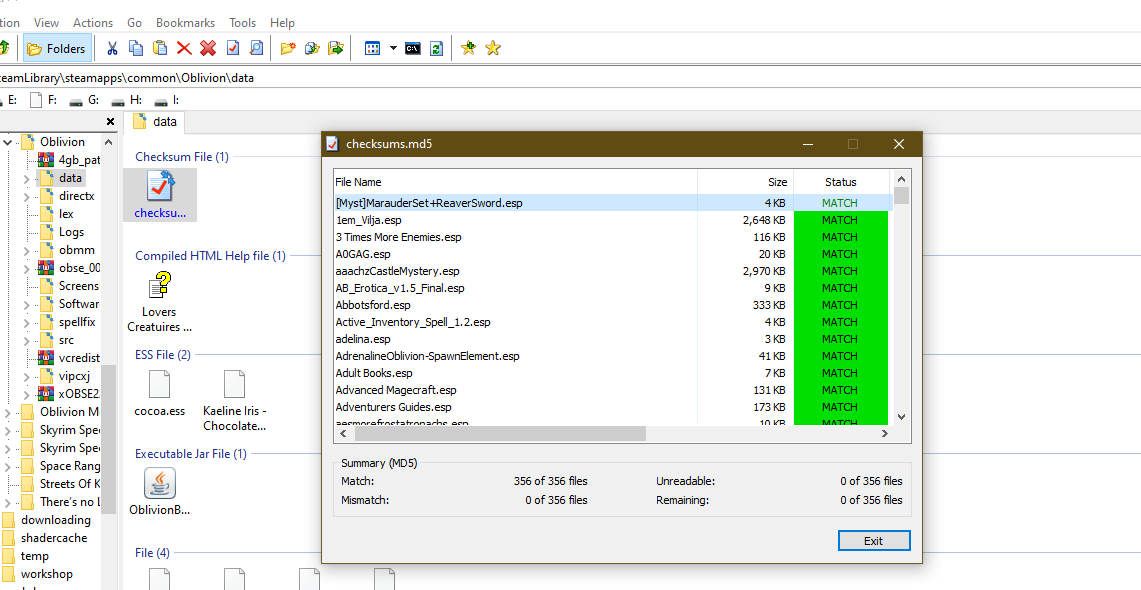This screenshot has height=590, width=1141.
Task: Click the green Refresh icon
Action: coord(436,49)
